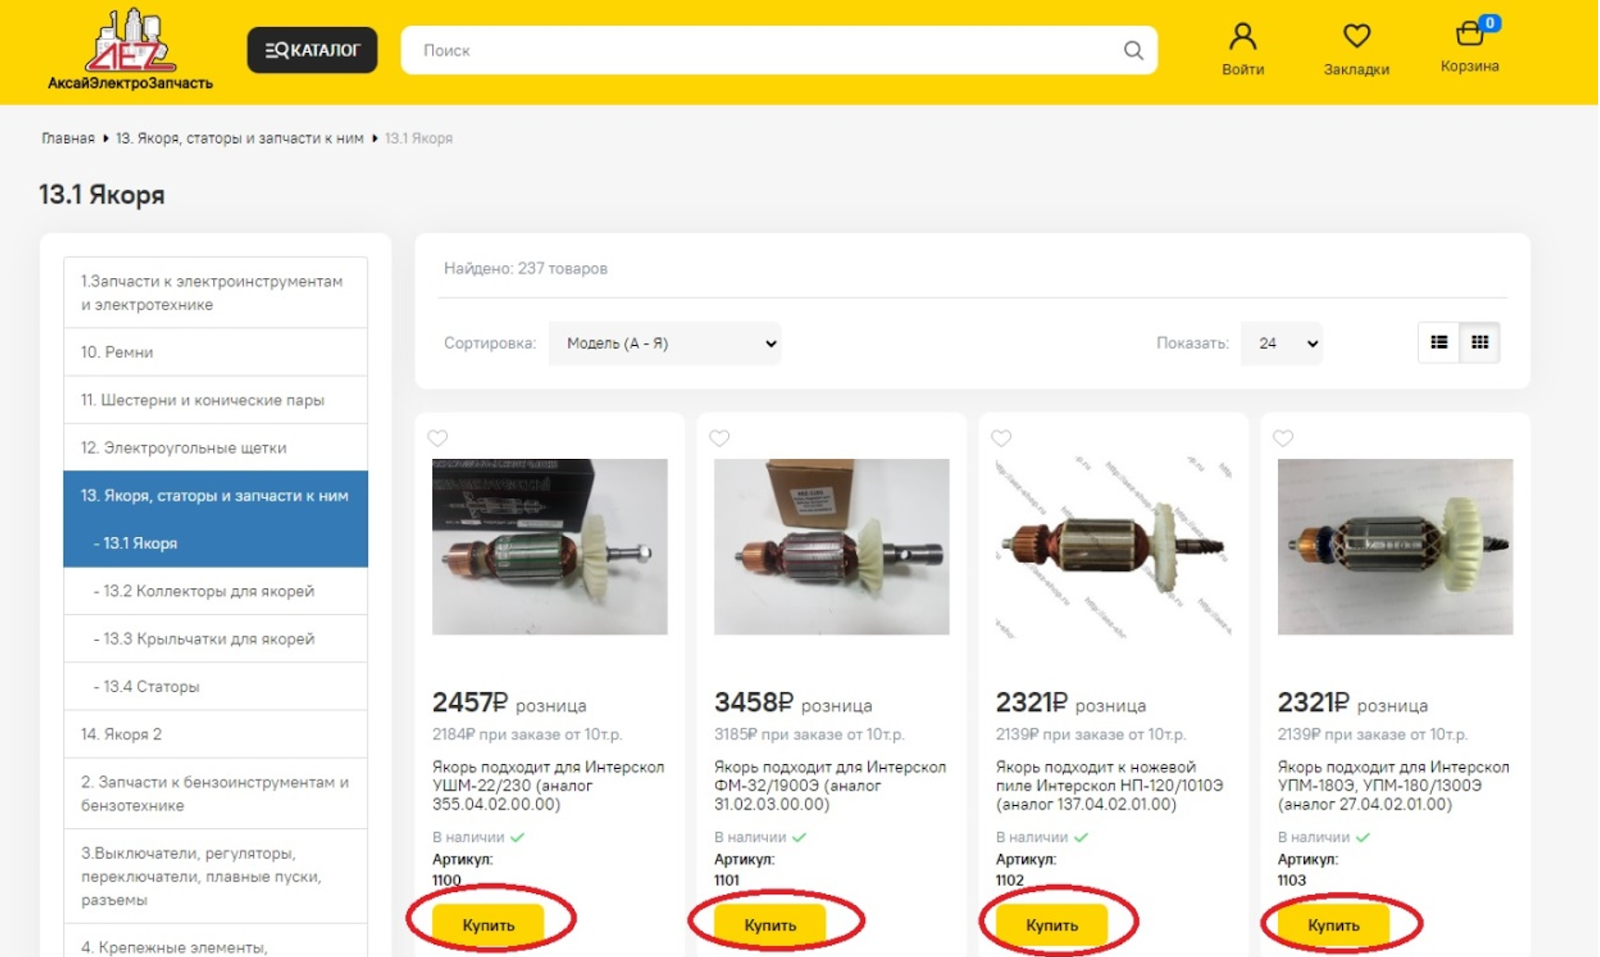The height and width of the screenshot is (957, 1600).
Task: Go to Главная breadcrumb
Action: click(68, 138)
